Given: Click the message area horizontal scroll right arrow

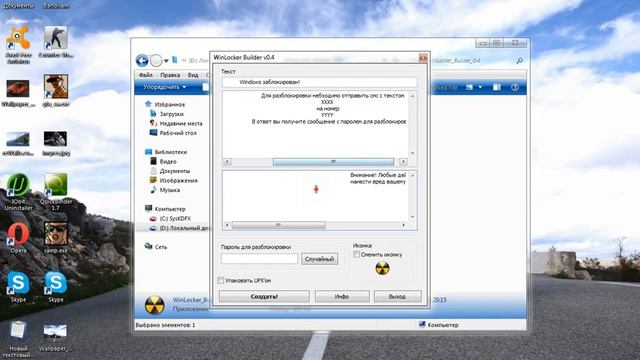Looking at the screenshot, I should [403, 162].
